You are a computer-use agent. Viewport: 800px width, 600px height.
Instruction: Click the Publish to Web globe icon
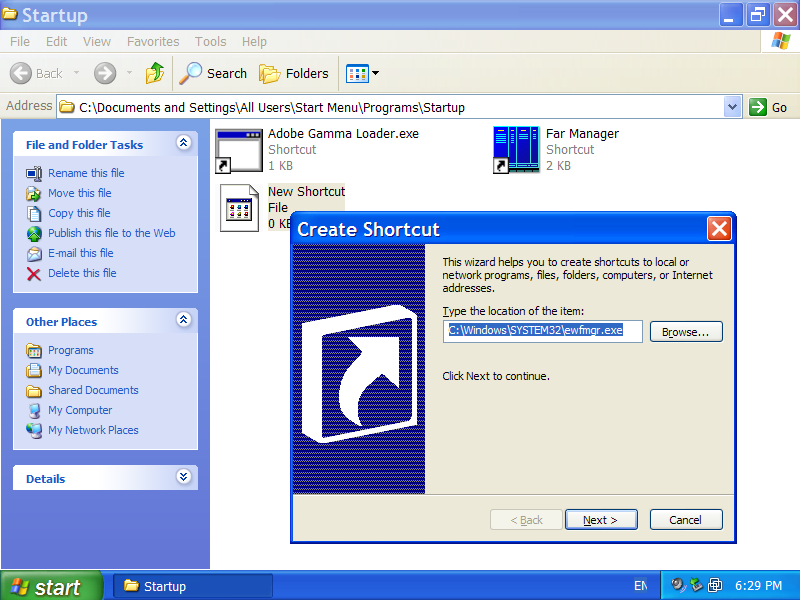34,234
